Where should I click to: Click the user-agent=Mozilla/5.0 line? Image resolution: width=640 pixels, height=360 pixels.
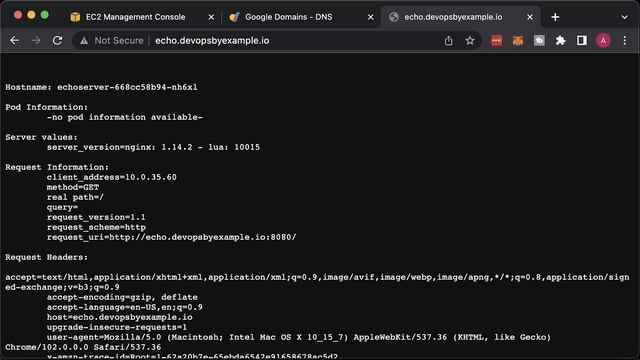pos(299,337)
